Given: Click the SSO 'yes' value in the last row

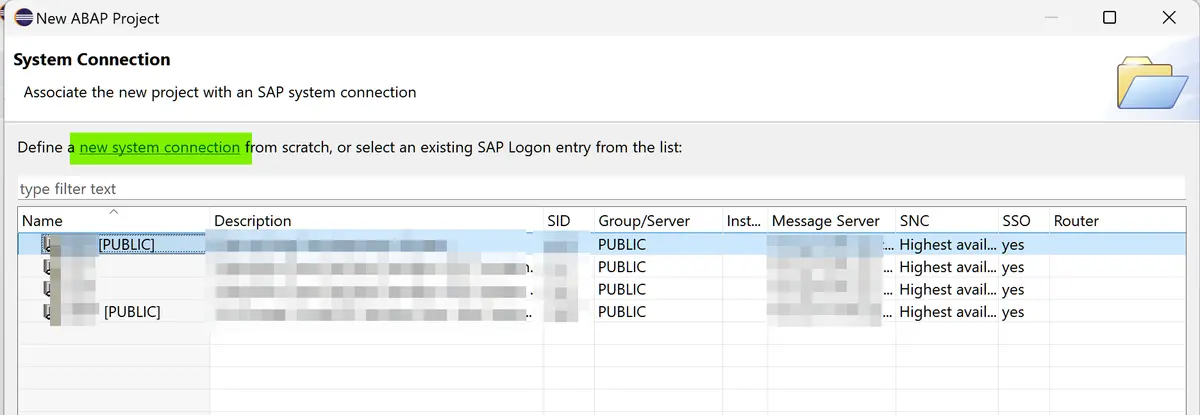Looking at the screenshot, I should (x=1013, y=312).
